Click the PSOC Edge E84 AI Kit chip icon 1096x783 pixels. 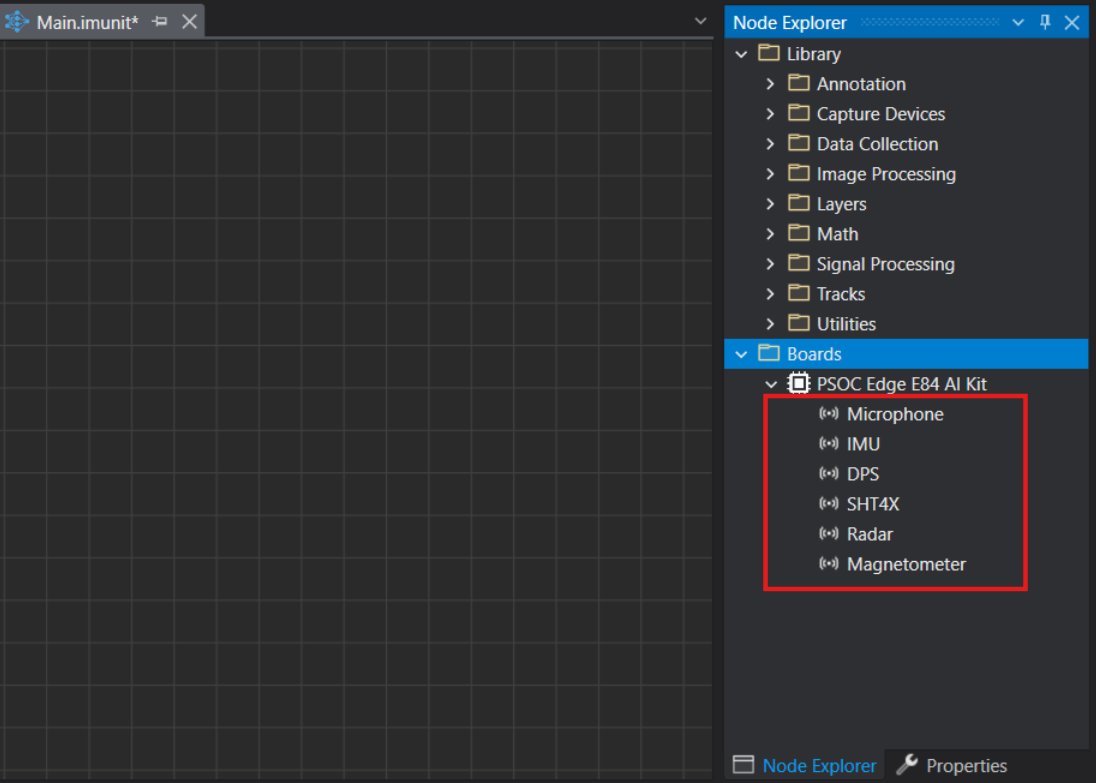click(799, 384)
